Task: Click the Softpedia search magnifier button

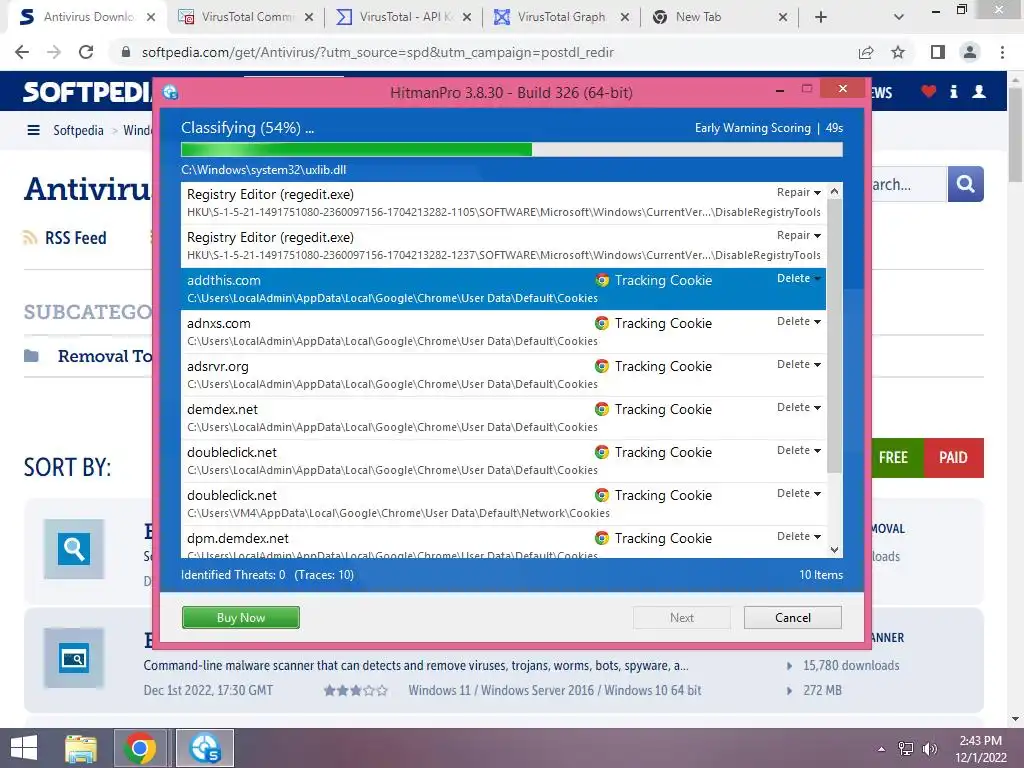Action: [x=965, y=184]
